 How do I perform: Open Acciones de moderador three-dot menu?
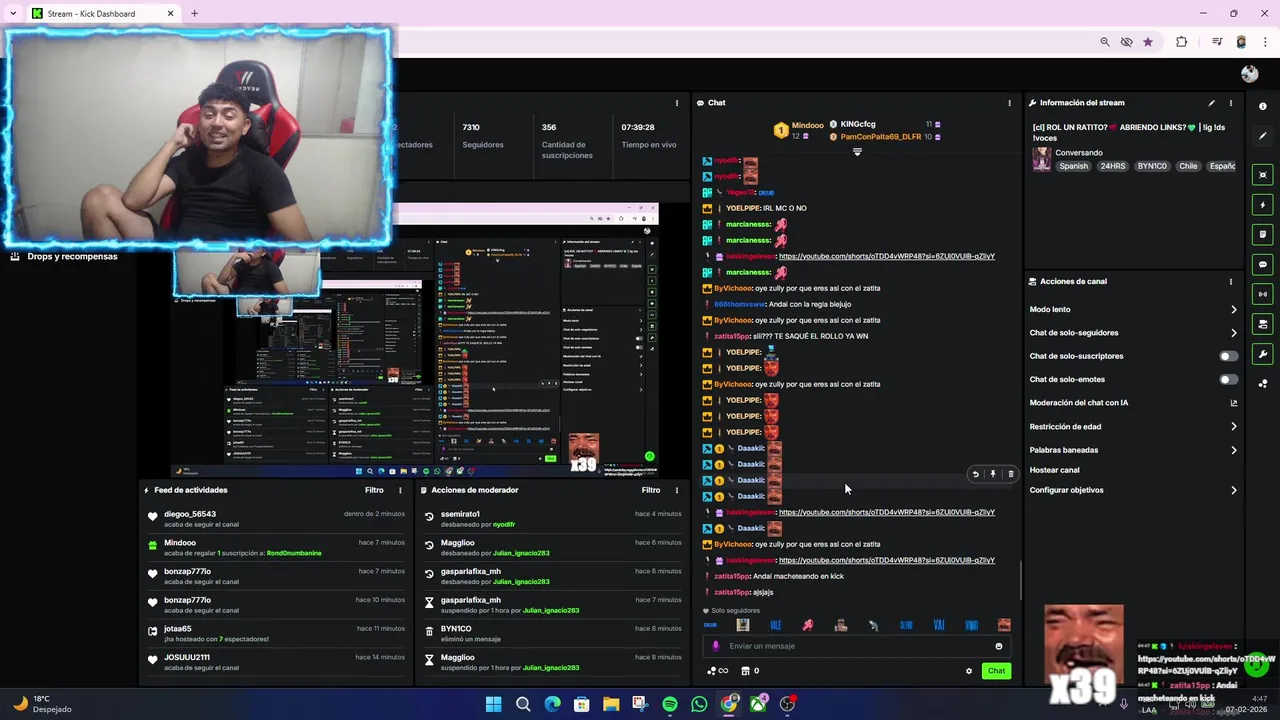tap(677, 490)
